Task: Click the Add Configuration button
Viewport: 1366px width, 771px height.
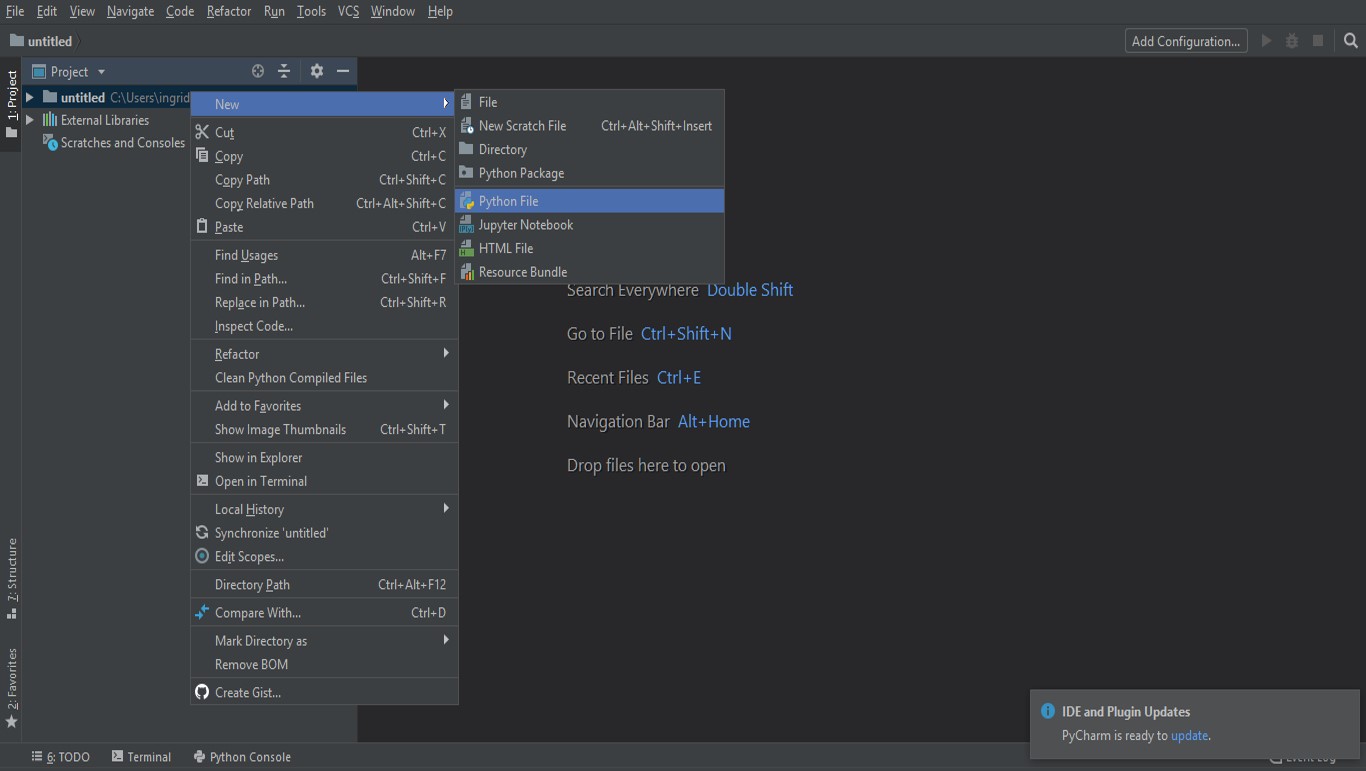Action: [1185, 41]
